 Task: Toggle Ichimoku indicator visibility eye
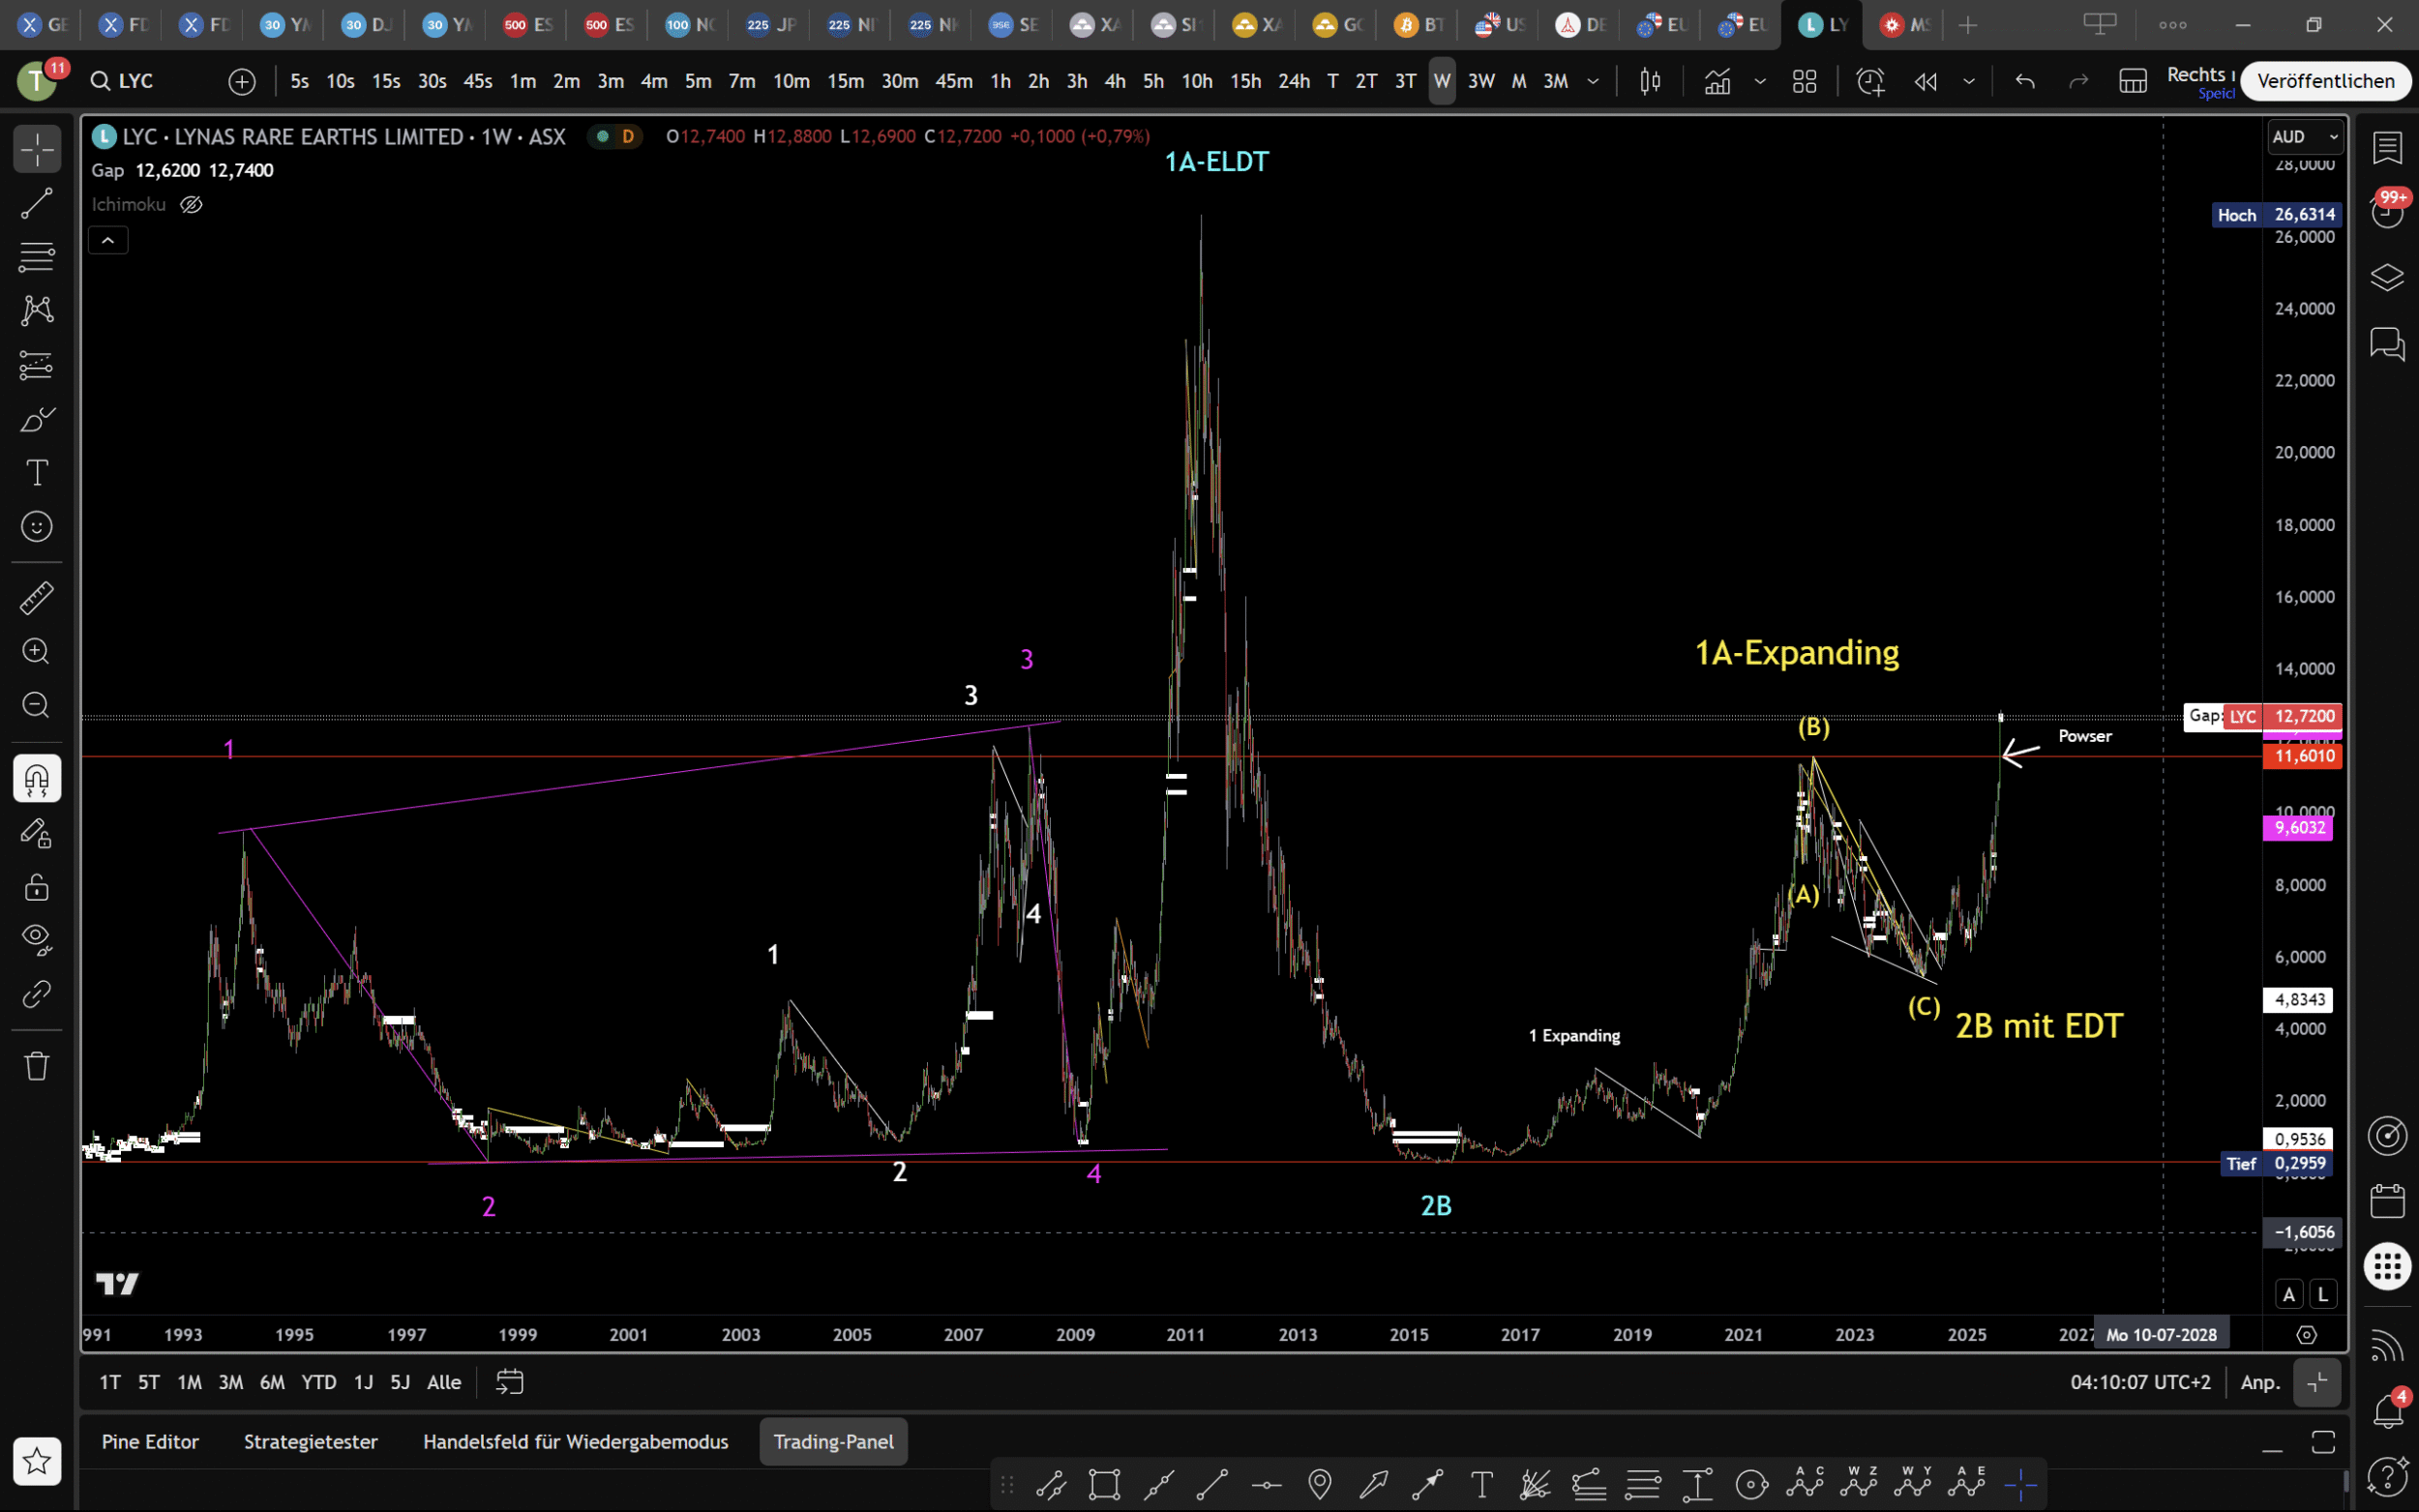191,205
